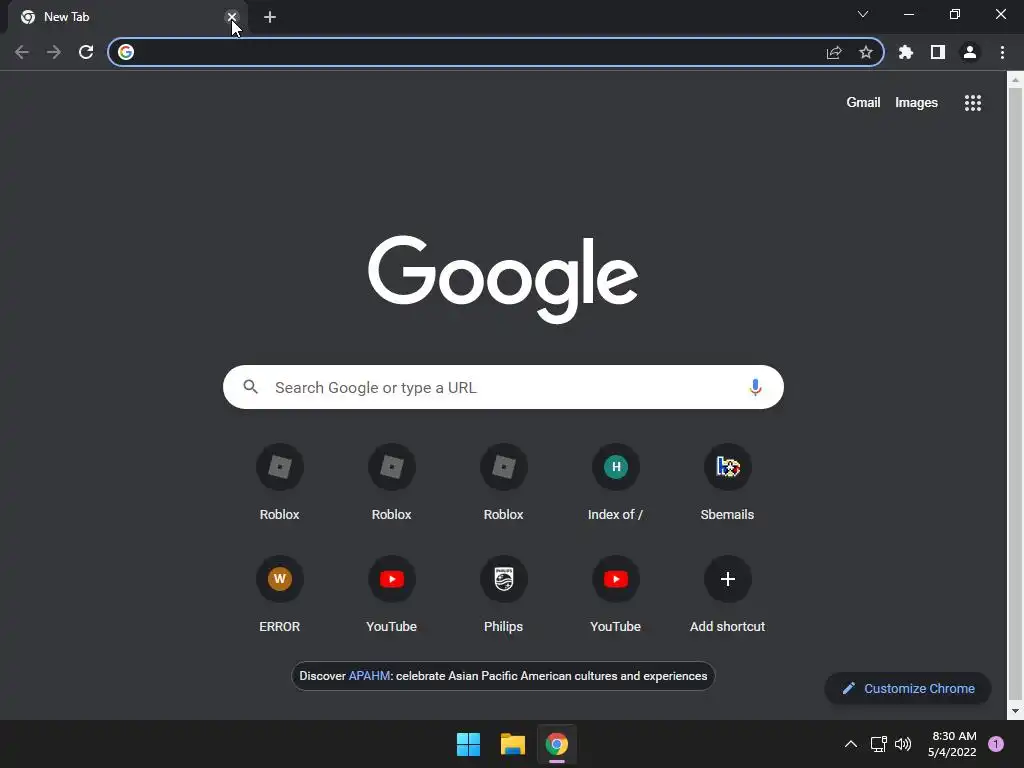Screen dimensions: 1024x768
Task: Open the Images link
Action: [x=916, y=103]
